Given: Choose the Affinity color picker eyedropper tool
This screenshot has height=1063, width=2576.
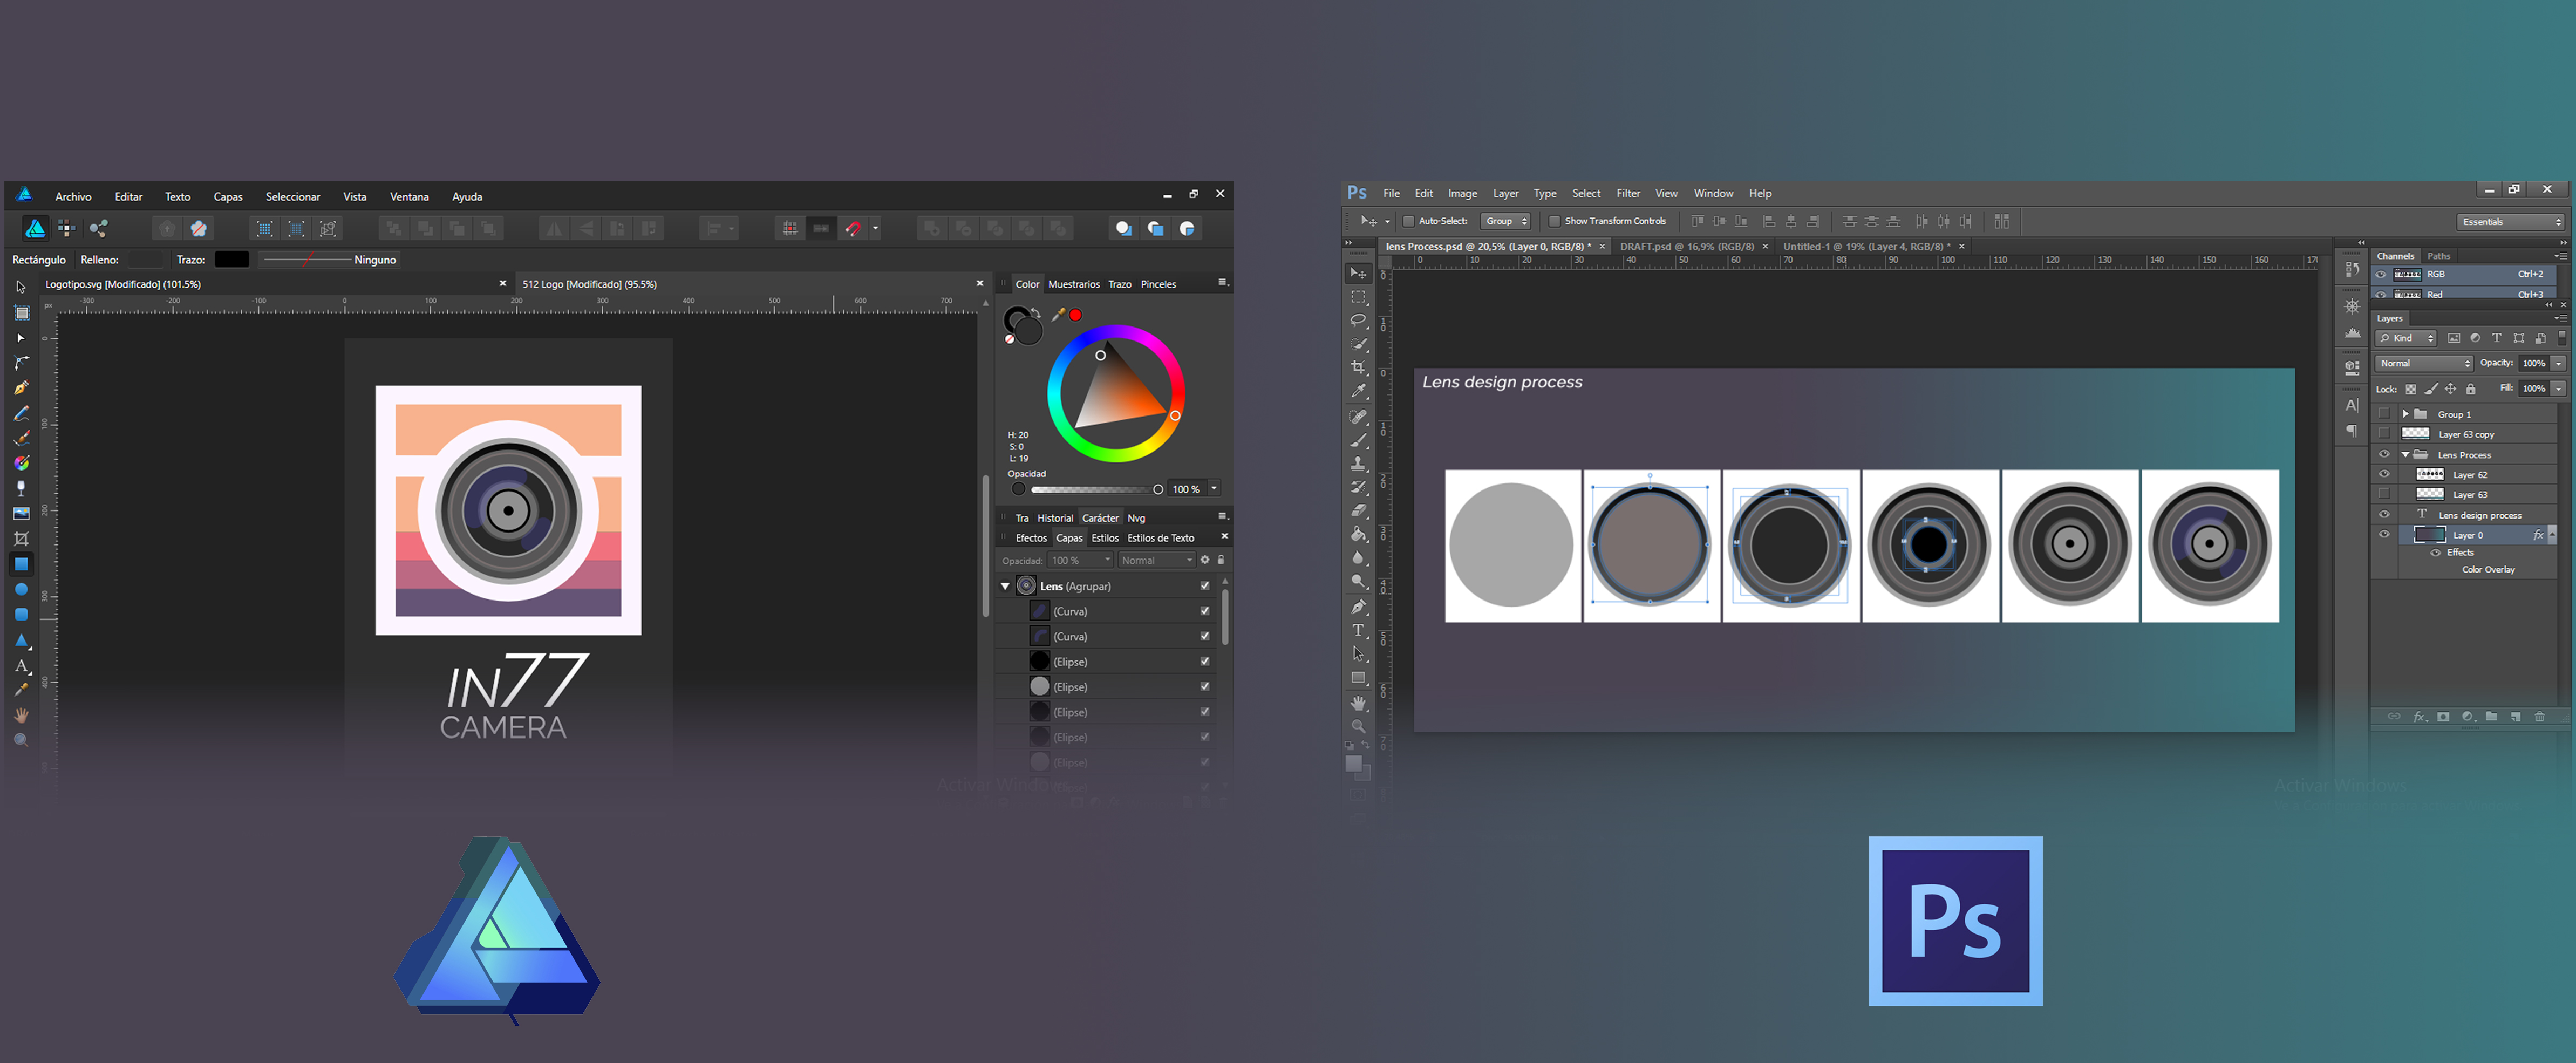Looking at the screenshot, I should pyautogui.click(x=21, y=690).
